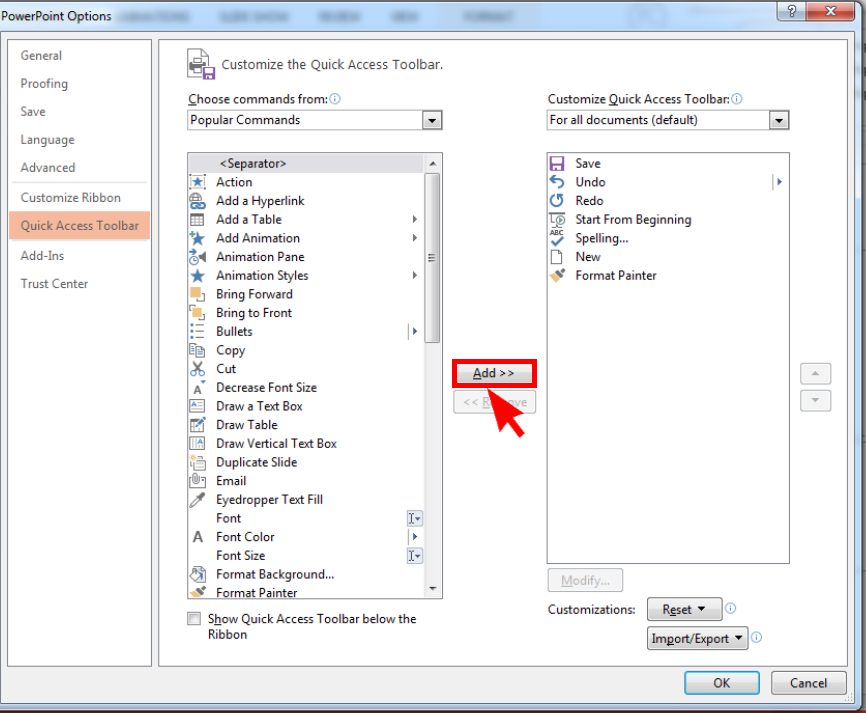This screenshot has width=866, height=713.
Task: Move selected command up with arrow button
Action: tap(815, 374)
